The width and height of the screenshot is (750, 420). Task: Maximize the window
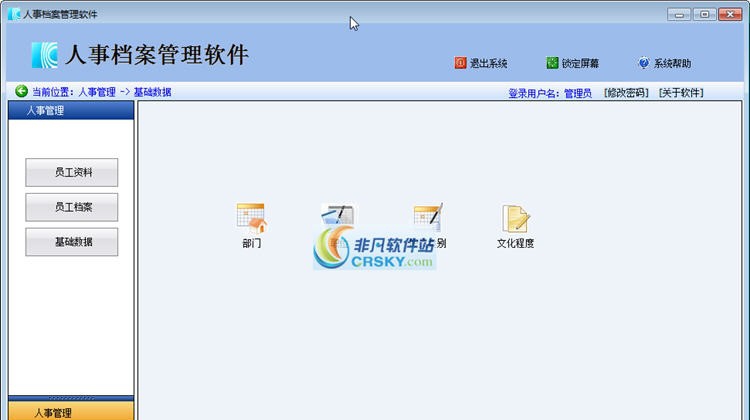[704, 14]
